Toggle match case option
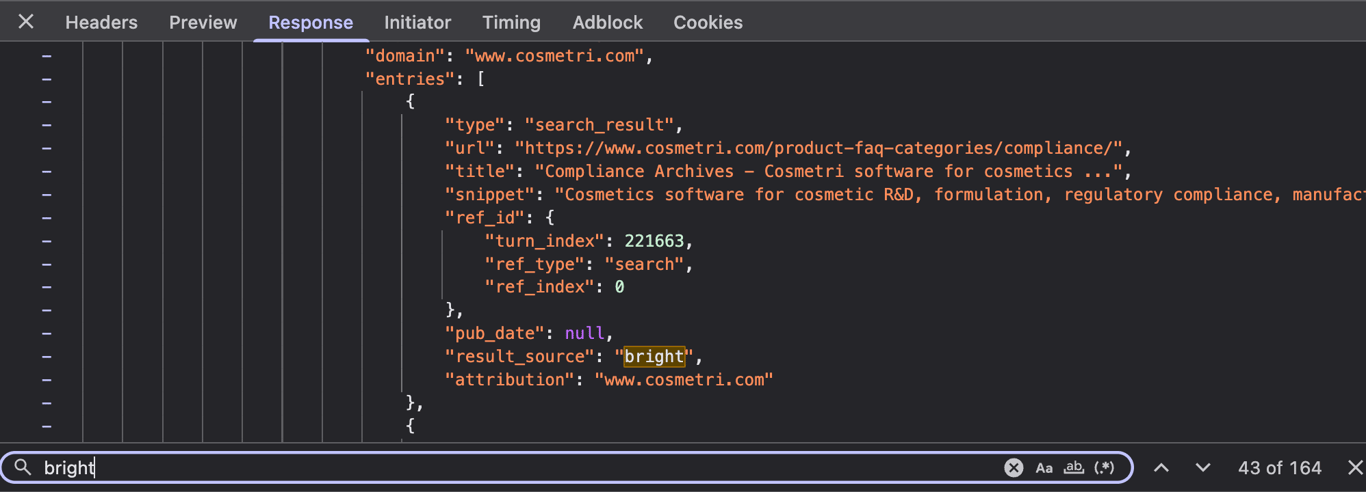This screenshot has height=492, width=1366. point(1044,467)
